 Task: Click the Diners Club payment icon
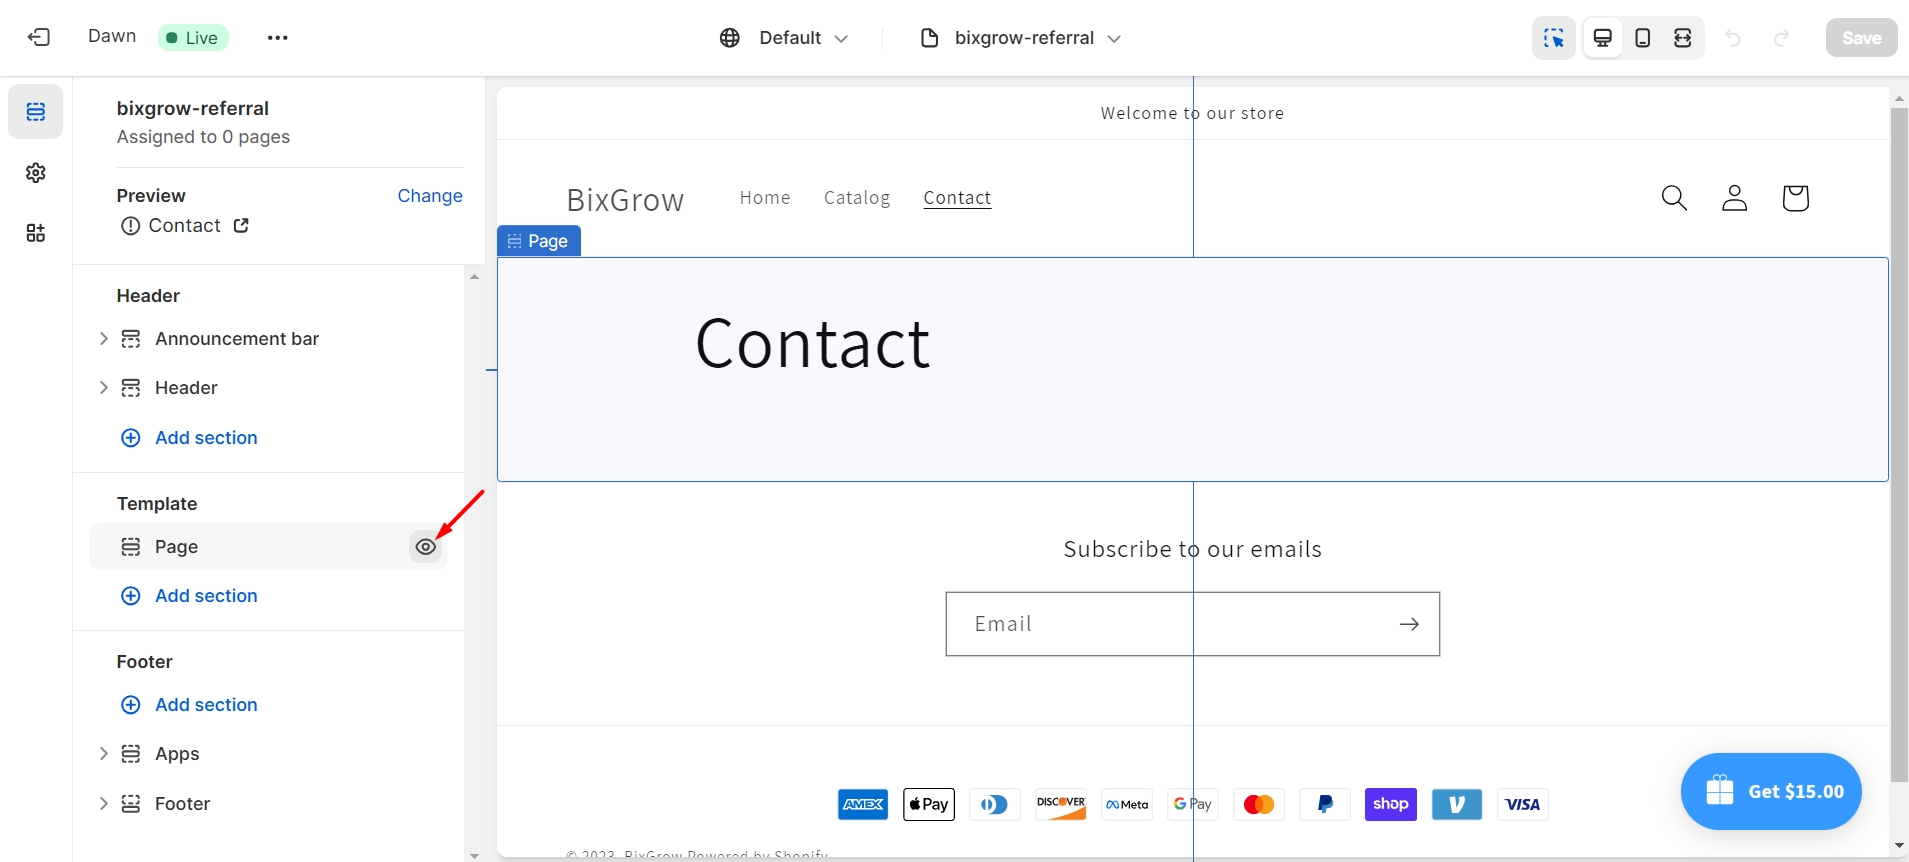995,804
